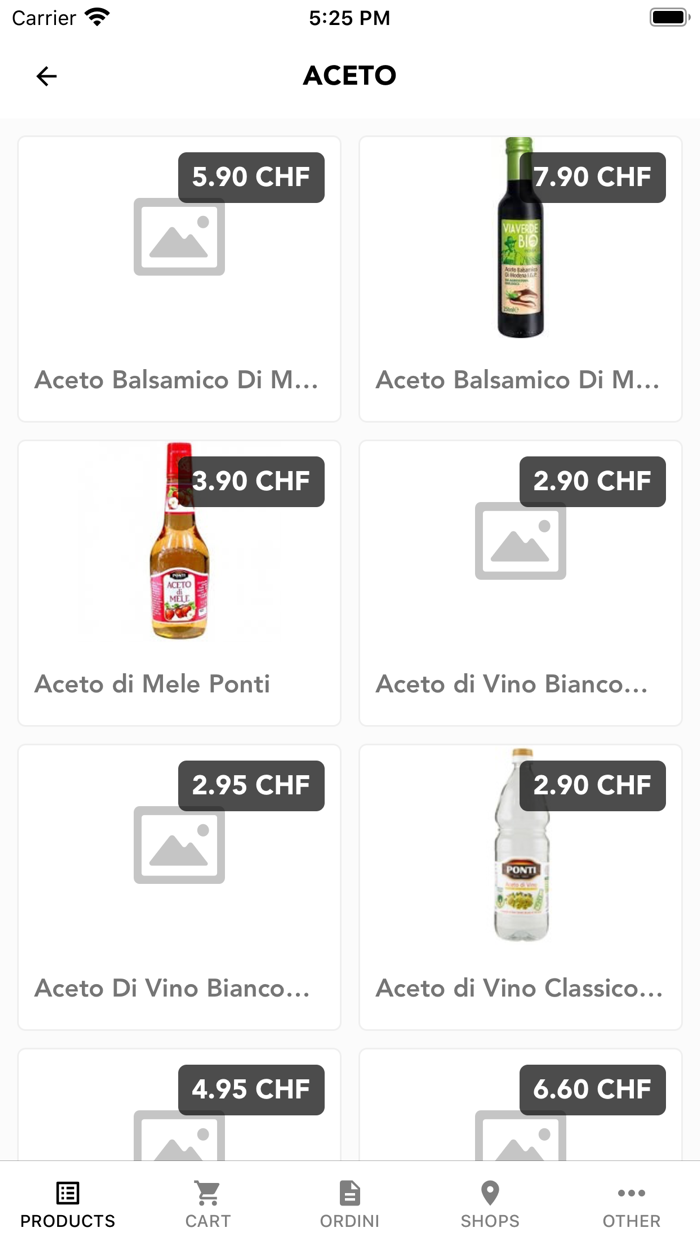This screenshot has height=1244, width=700.
Task: Tap the ORDINI document icon
Action: [x=349, y=1193]
